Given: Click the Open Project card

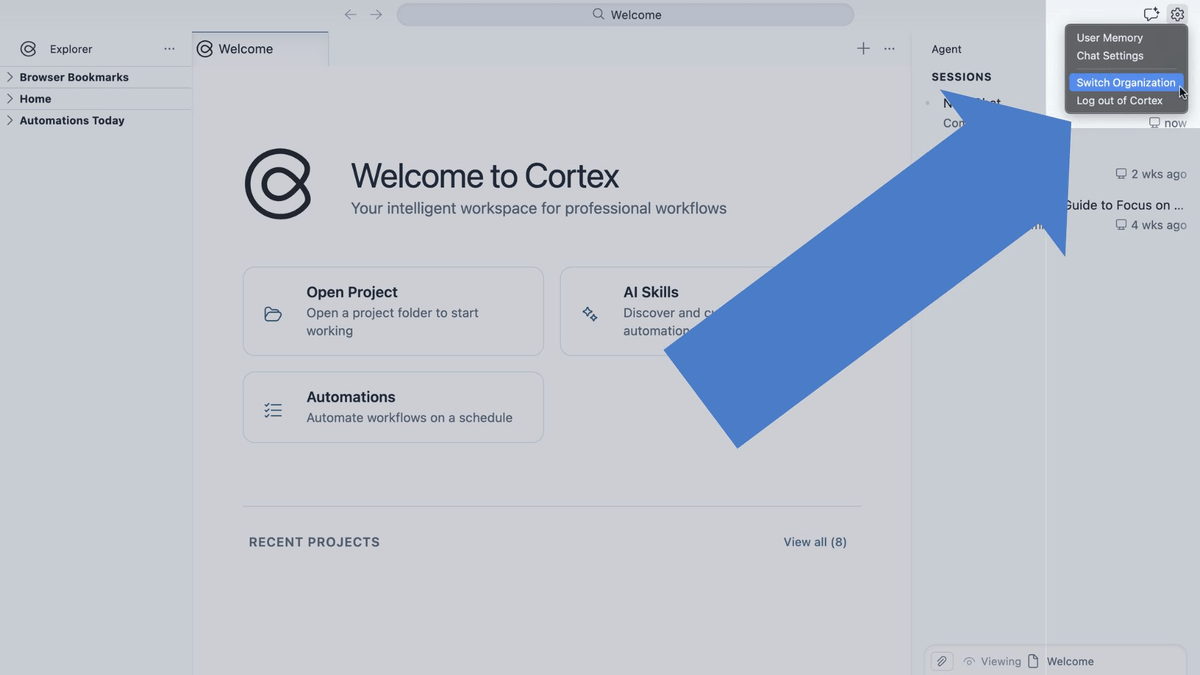Looking at the screenshot, I should [393, 311].
